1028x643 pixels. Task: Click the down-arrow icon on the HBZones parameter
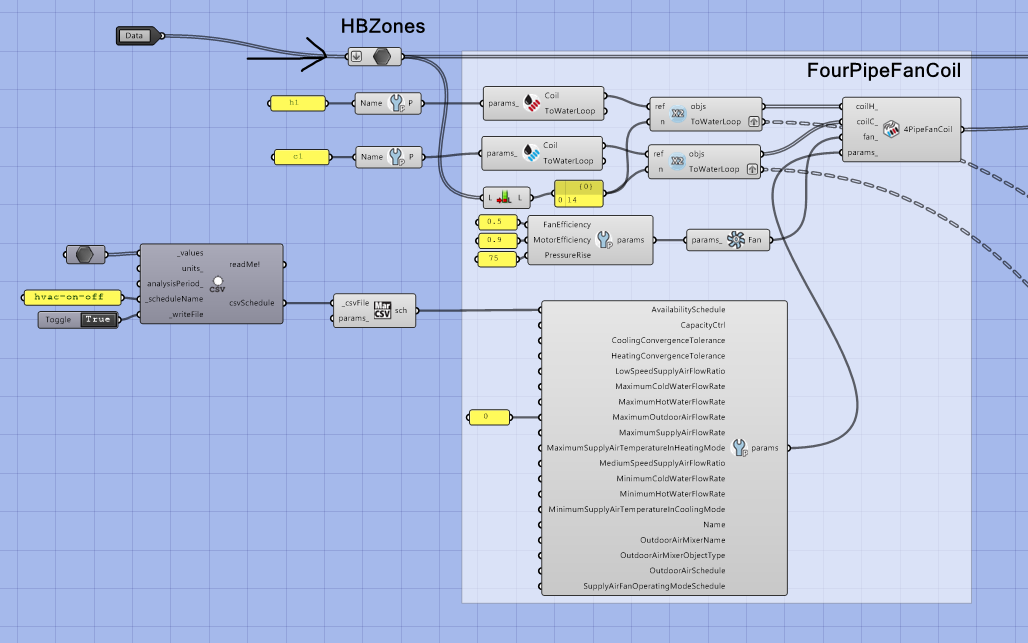click(x=356, y=56)
